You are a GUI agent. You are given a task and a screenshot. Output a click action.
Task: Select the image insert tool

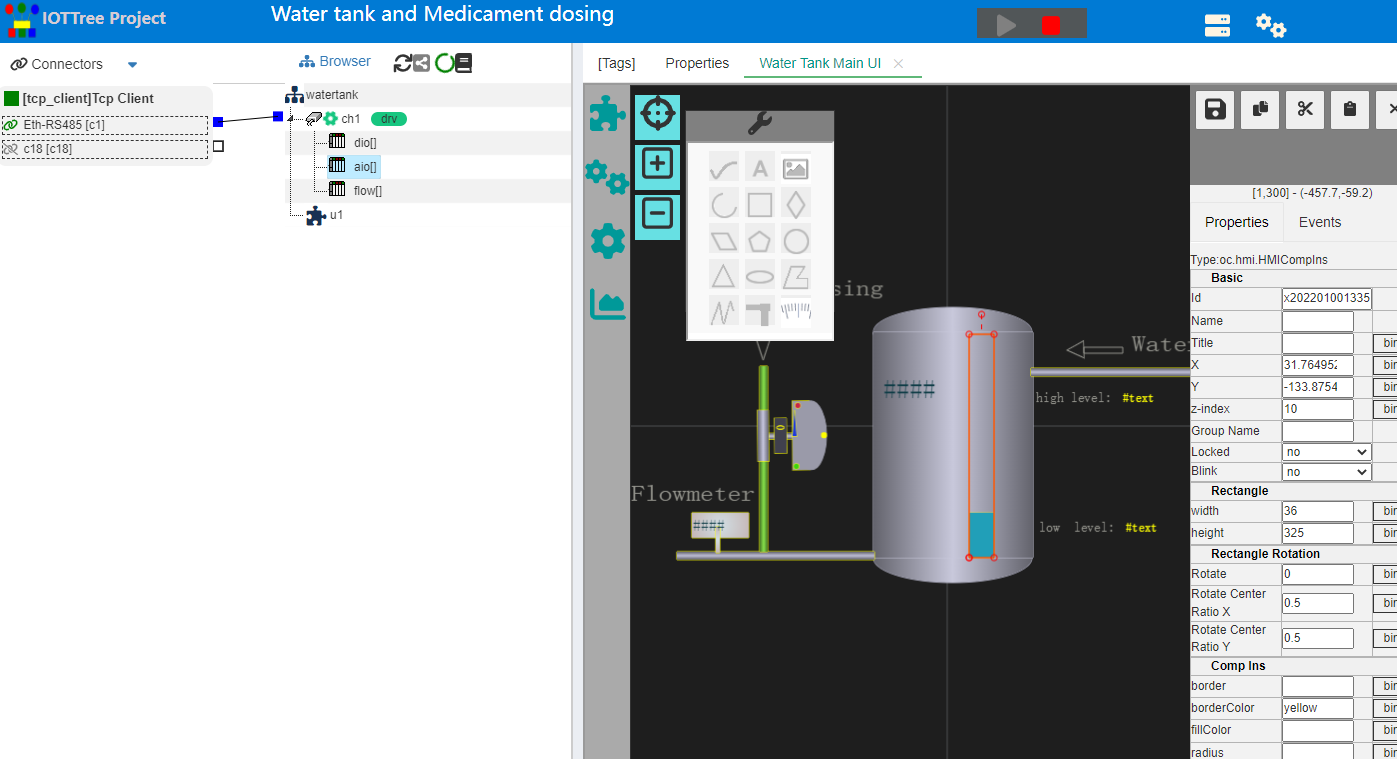[796, 168]
